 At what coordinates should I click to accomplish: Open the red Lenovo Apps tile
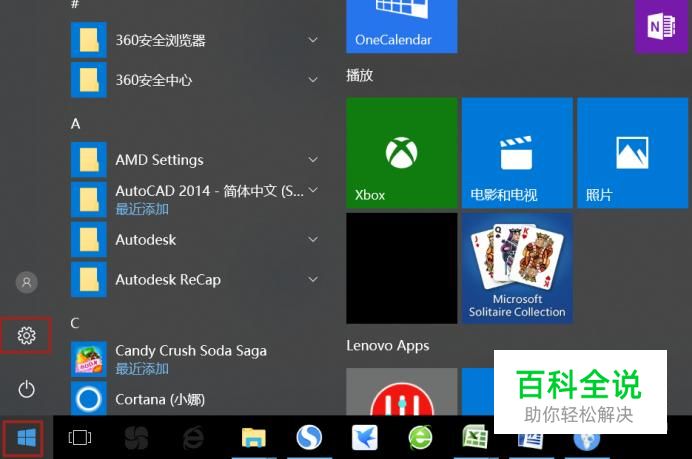(x=402, y=392)
